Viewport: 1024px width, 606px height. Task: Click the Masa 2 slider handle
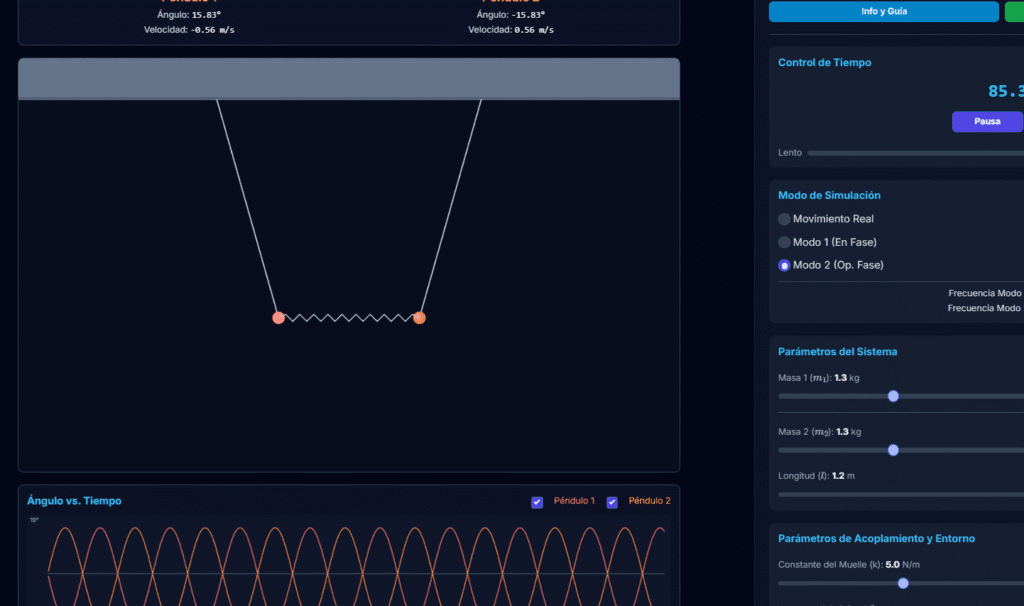pyautogui.click(x=893, y=450)
